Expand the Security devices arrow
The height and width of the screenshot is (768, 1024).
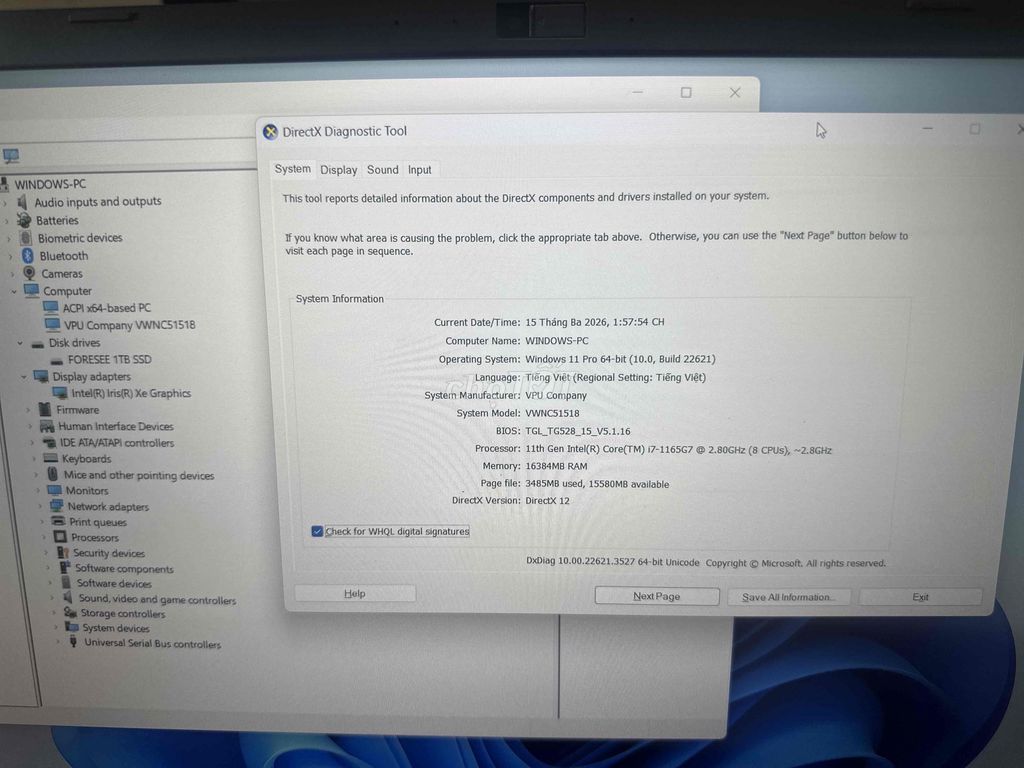[46, 553]
